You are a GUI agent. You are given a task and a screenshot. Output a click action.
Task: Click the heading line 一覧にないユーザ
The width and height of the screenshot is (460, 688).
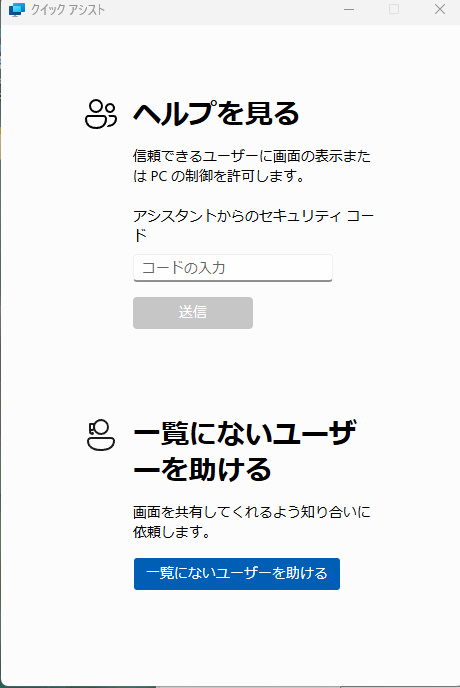pyautogui.click(x=244, y=433)
